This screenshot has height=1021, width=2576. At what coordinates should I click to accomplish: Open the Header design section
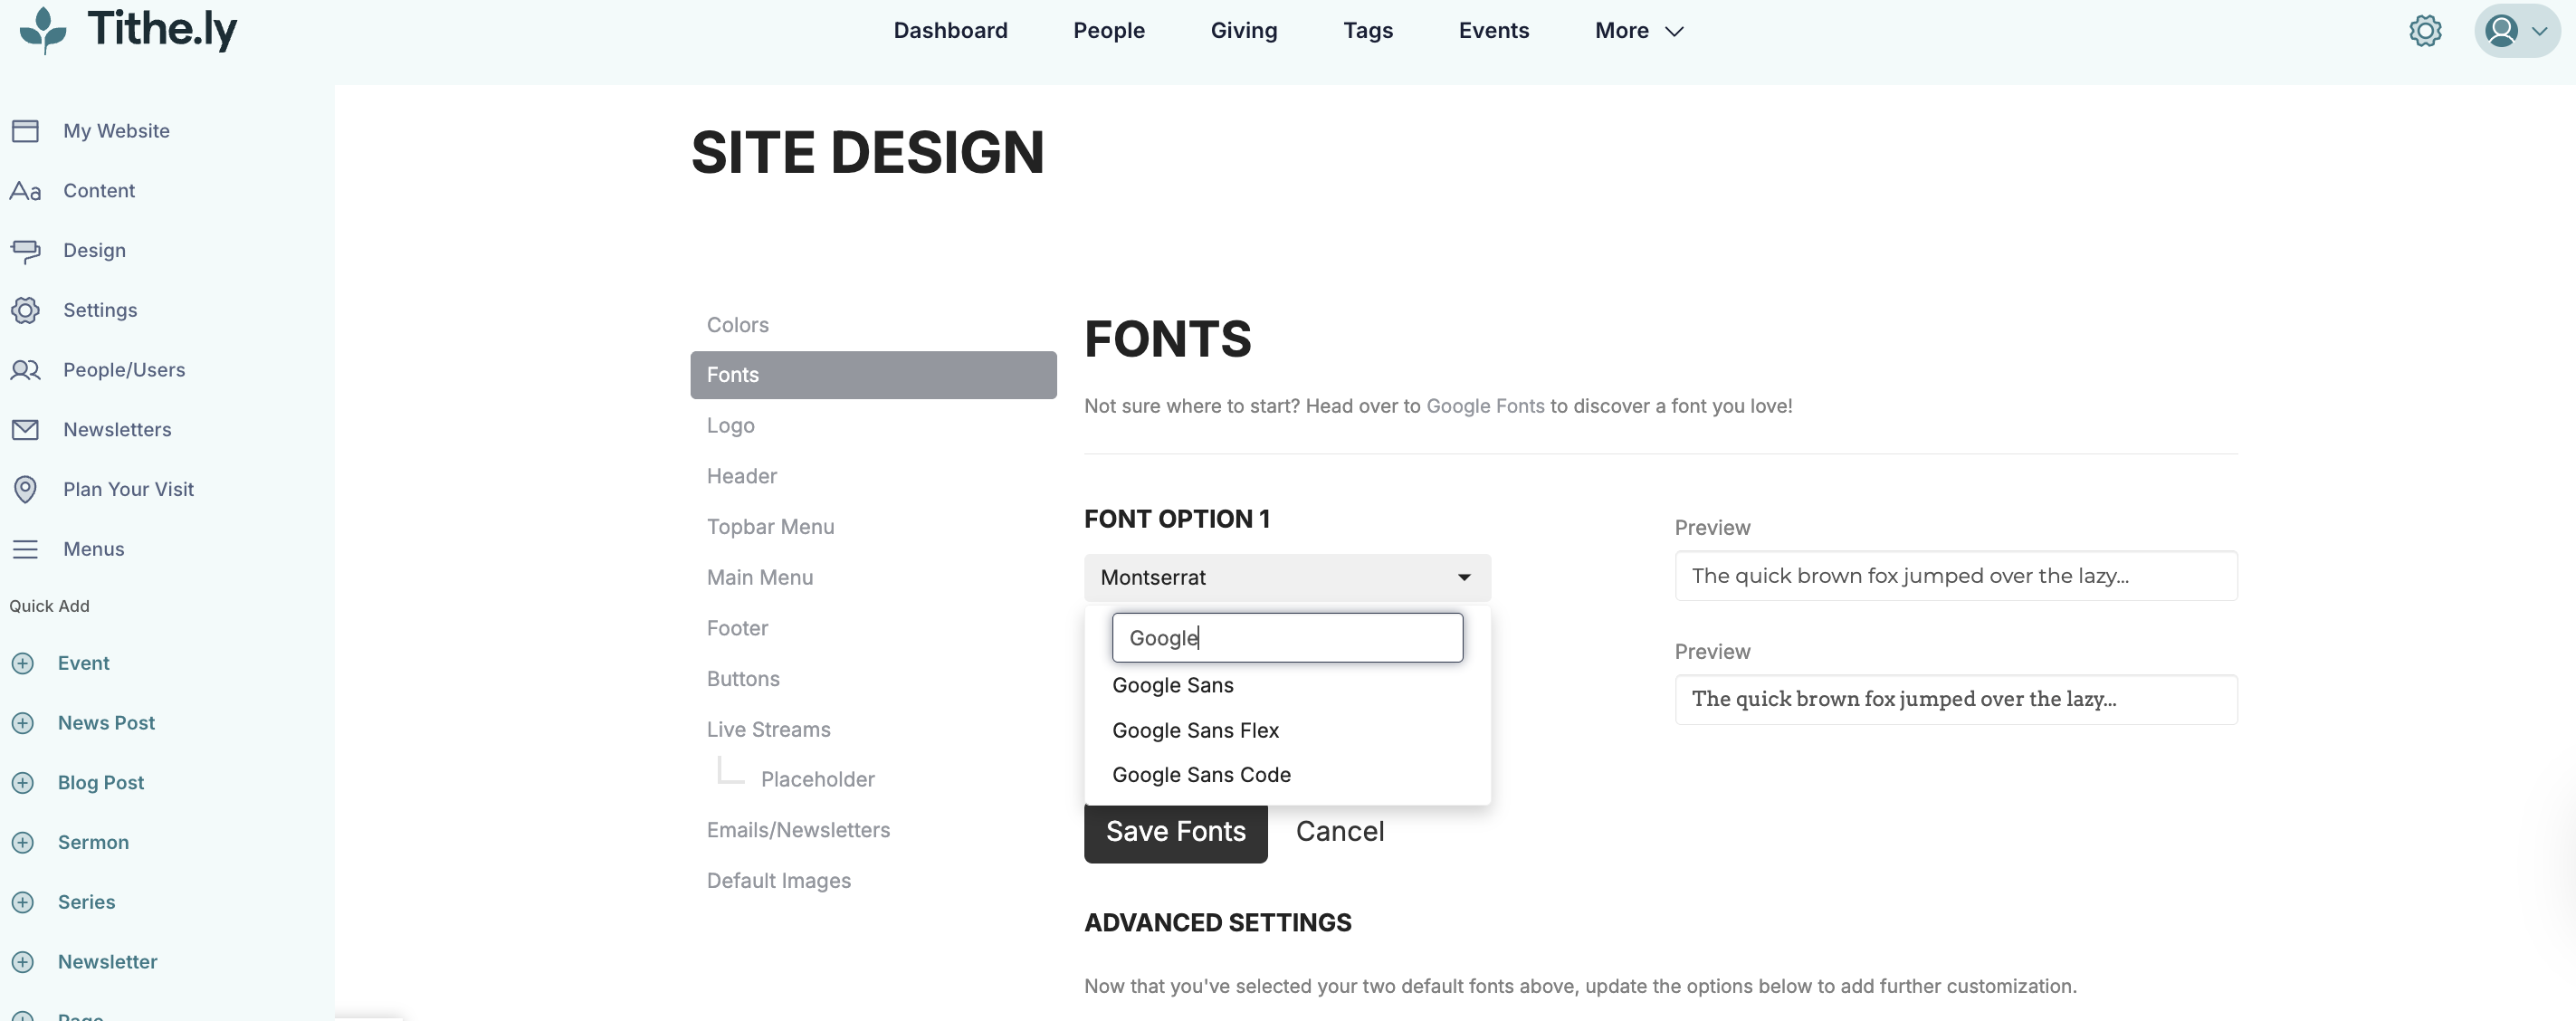point(742,476)
